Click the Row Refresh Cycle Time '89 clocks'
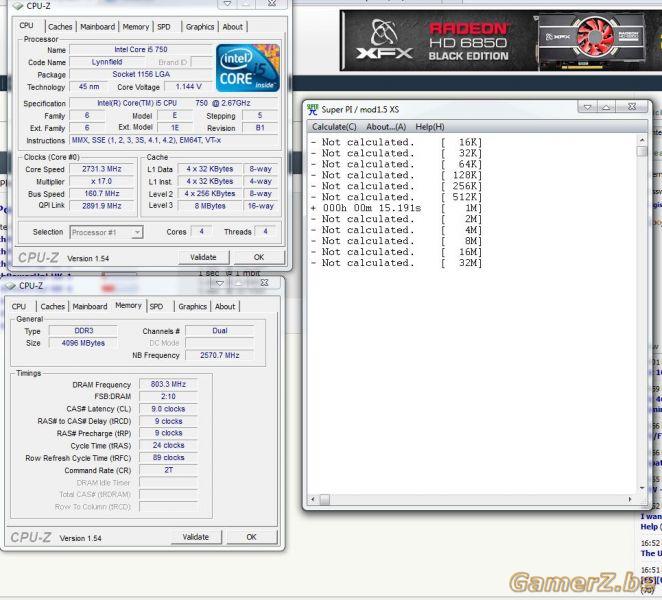The width and height of the screenshot is (662, 600). point(168,457)
